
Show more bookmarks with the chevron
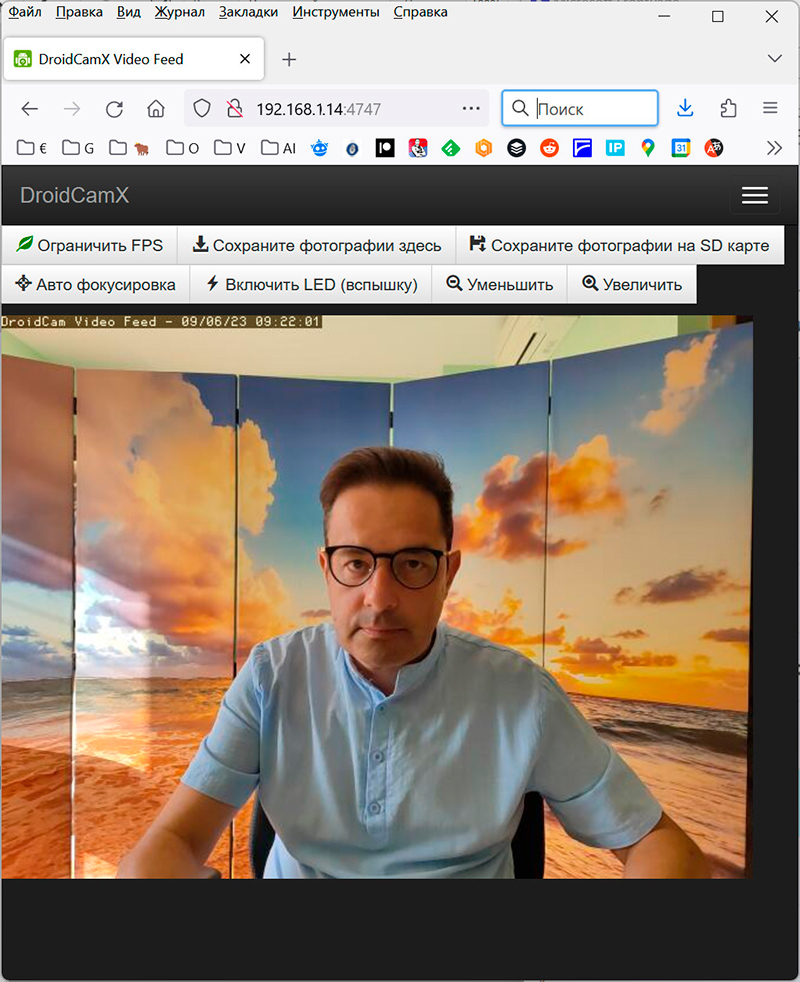click(774, 148)
